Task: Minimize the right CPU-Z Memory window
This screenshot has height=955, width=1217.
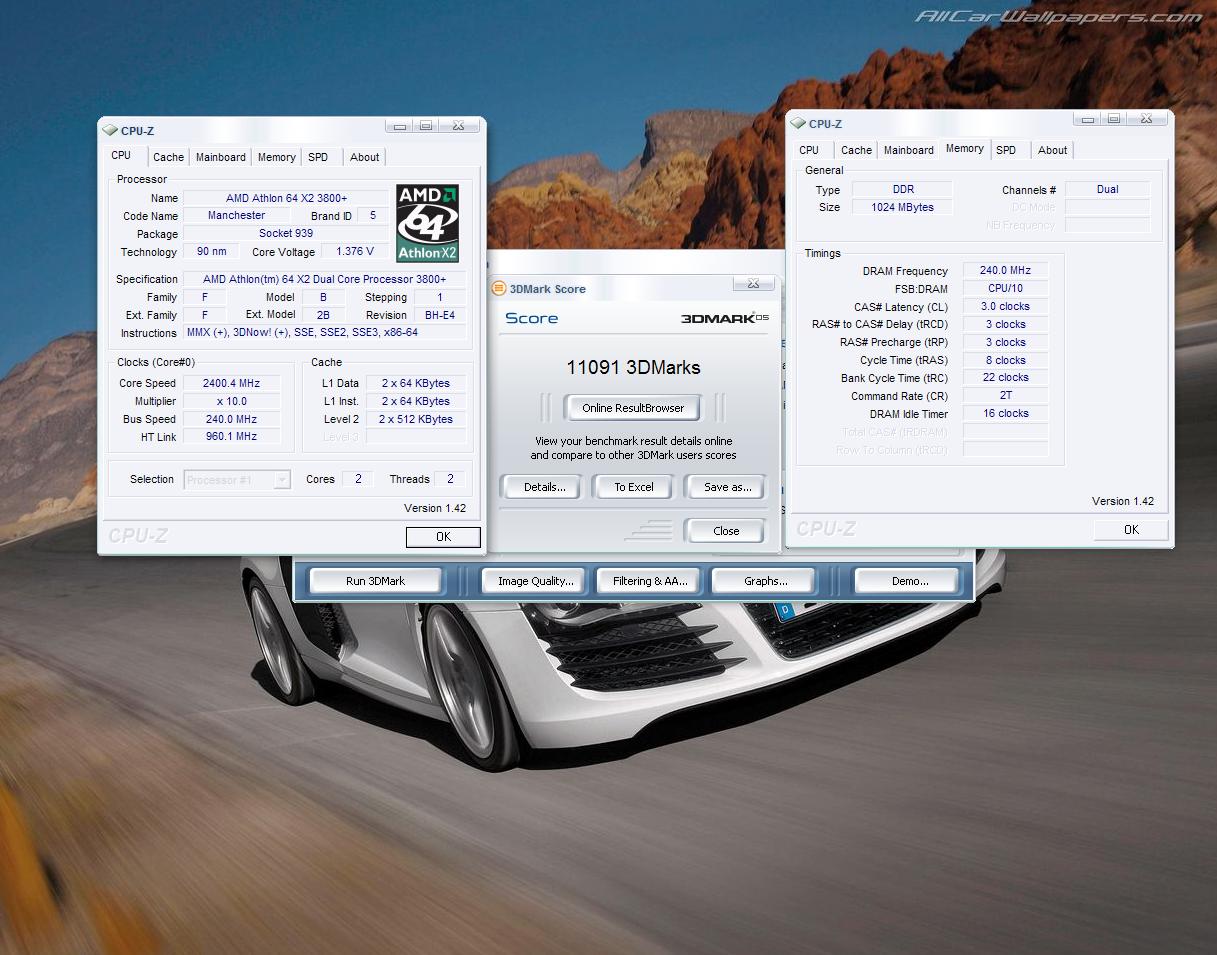Action: [1088, 119]
